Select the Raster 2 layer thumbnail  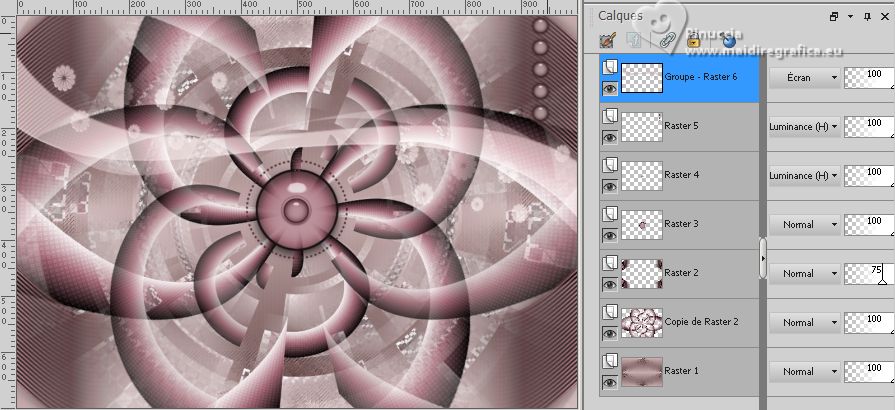pos(642,274)
